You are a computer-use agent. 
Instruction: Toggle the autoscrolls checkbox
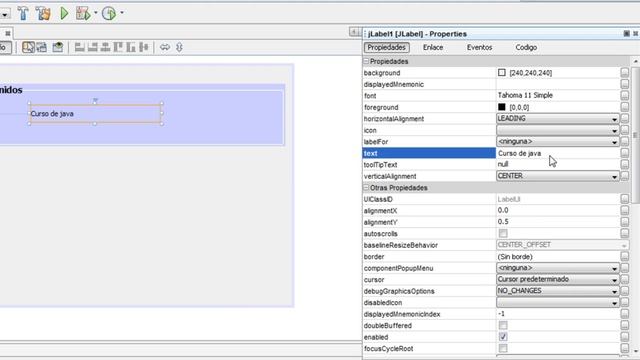click(x=503, y=233)
